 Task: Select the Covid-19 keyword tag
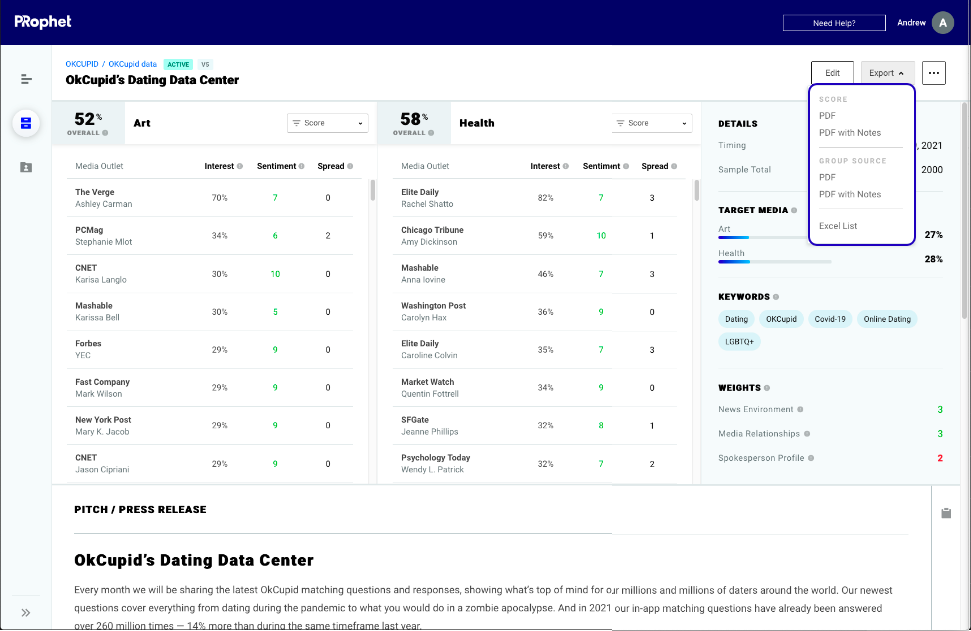click(x=830, y=320)
